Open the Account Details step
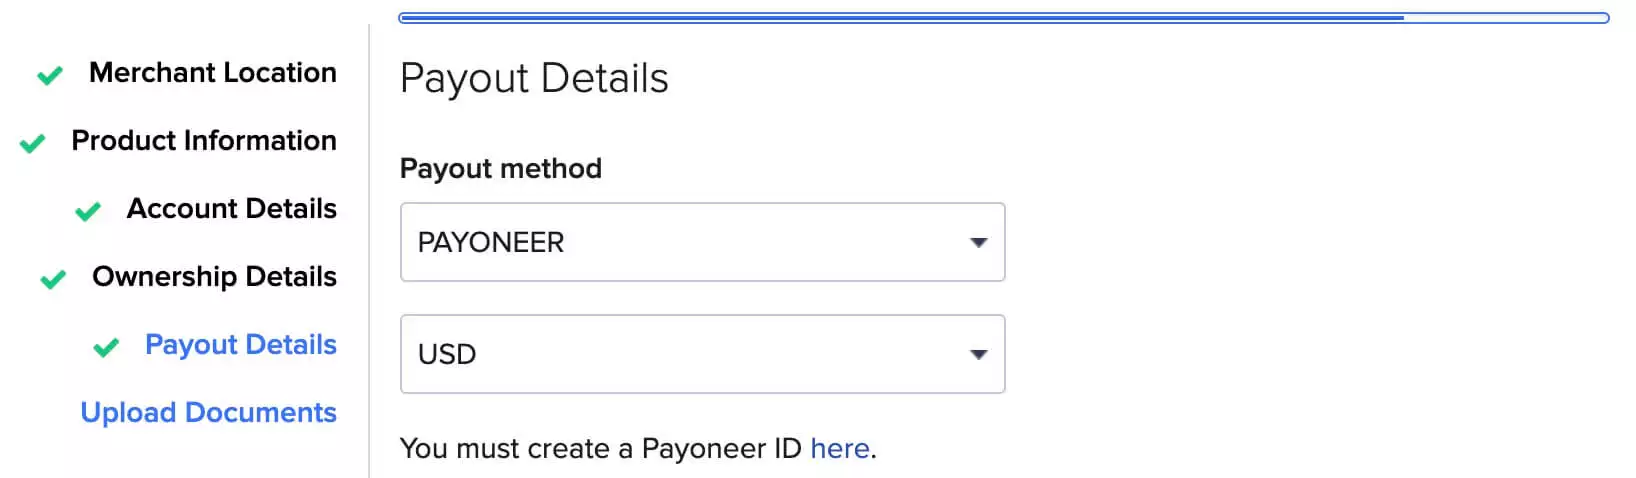Image resolution: width=1636 pixels, height=478 pixels. pos(232,209)
